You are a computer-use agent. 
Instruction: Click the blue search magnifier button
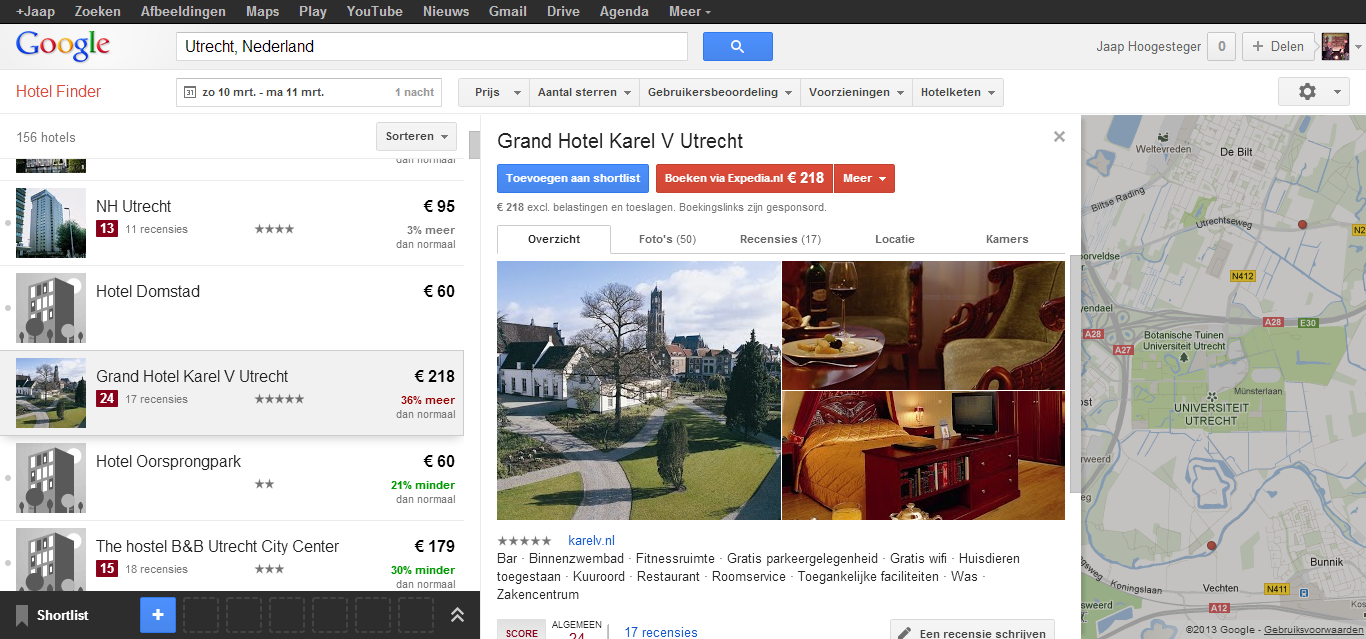point(737,47)
